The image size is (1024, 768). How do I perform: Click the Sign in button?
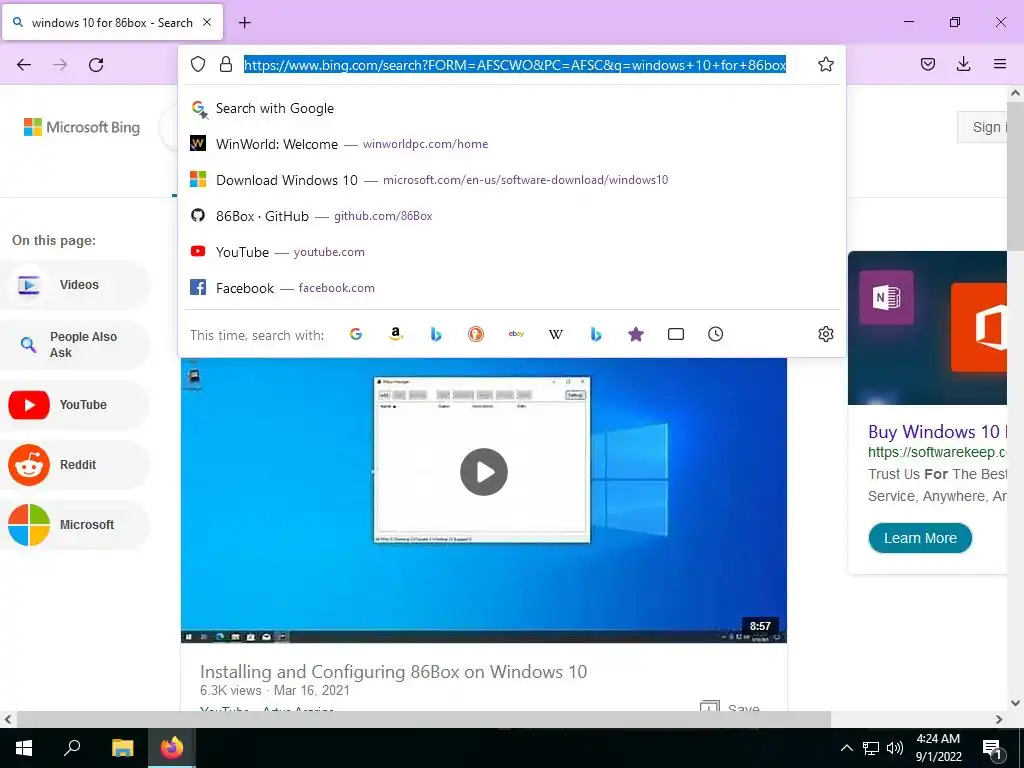pos(983,127)
